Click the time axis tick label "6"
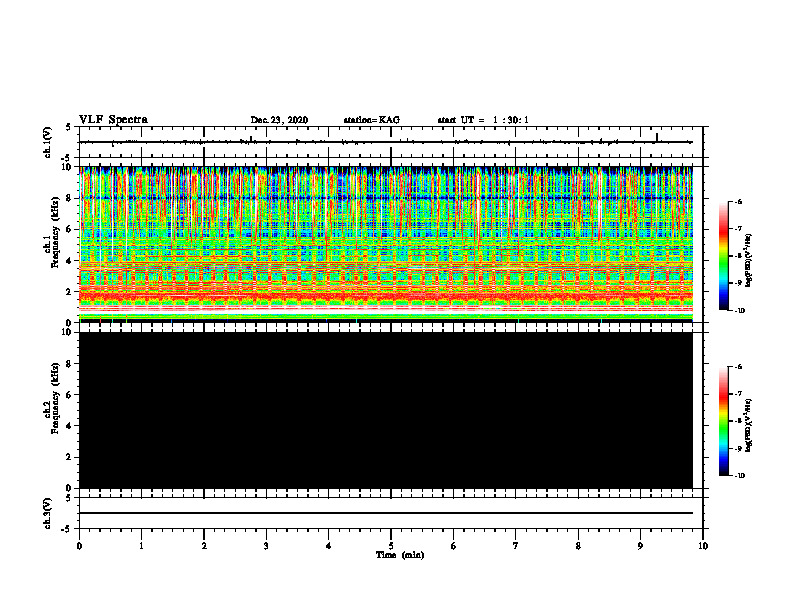This screenshot has width=792, height=612. coord(453,546)
